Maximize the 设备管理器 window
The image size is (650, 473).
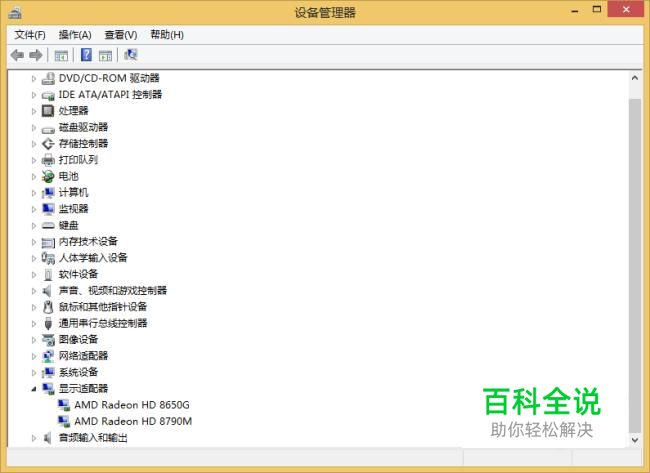tap(597, 10)
